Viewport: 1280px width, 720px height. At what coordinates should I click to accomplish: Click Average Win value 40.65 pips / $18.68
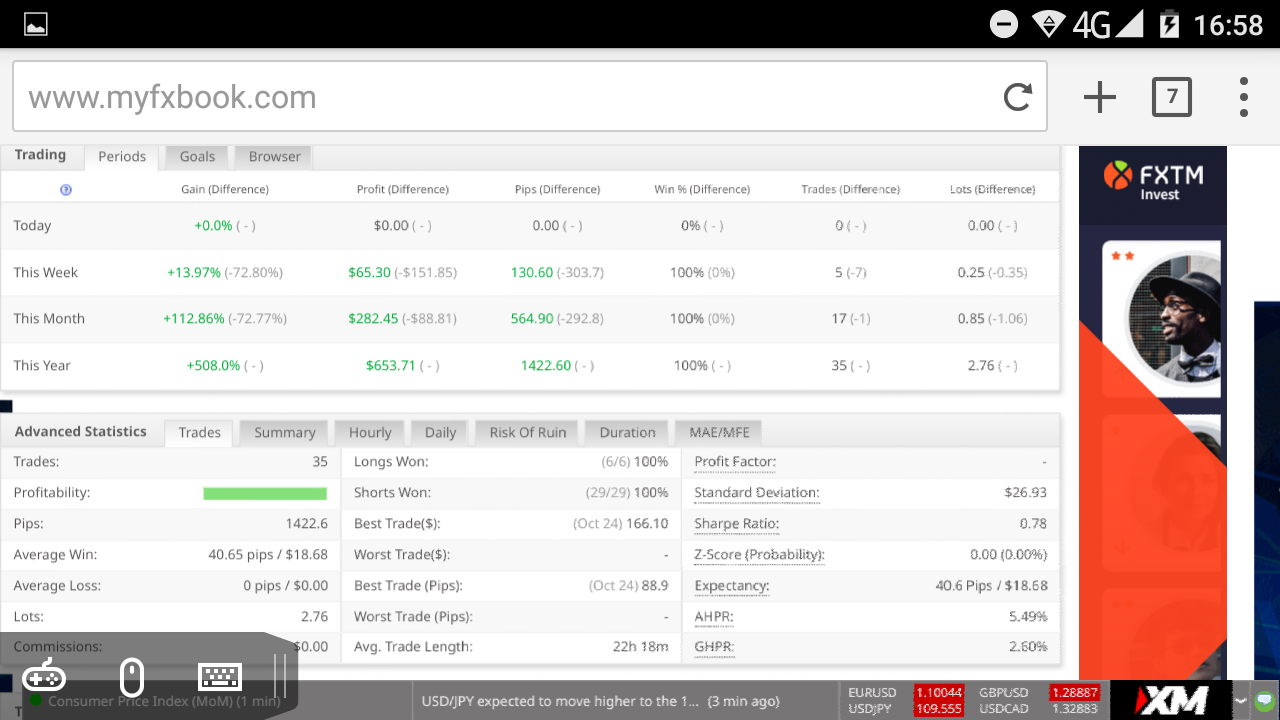[268, 555]
